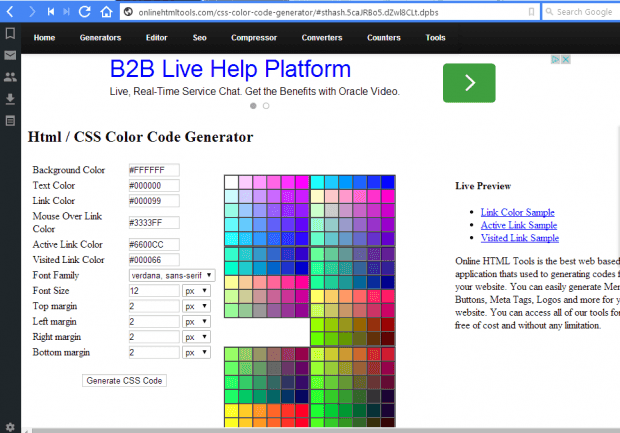Go to browser home page icon

[x=106, y=12]
